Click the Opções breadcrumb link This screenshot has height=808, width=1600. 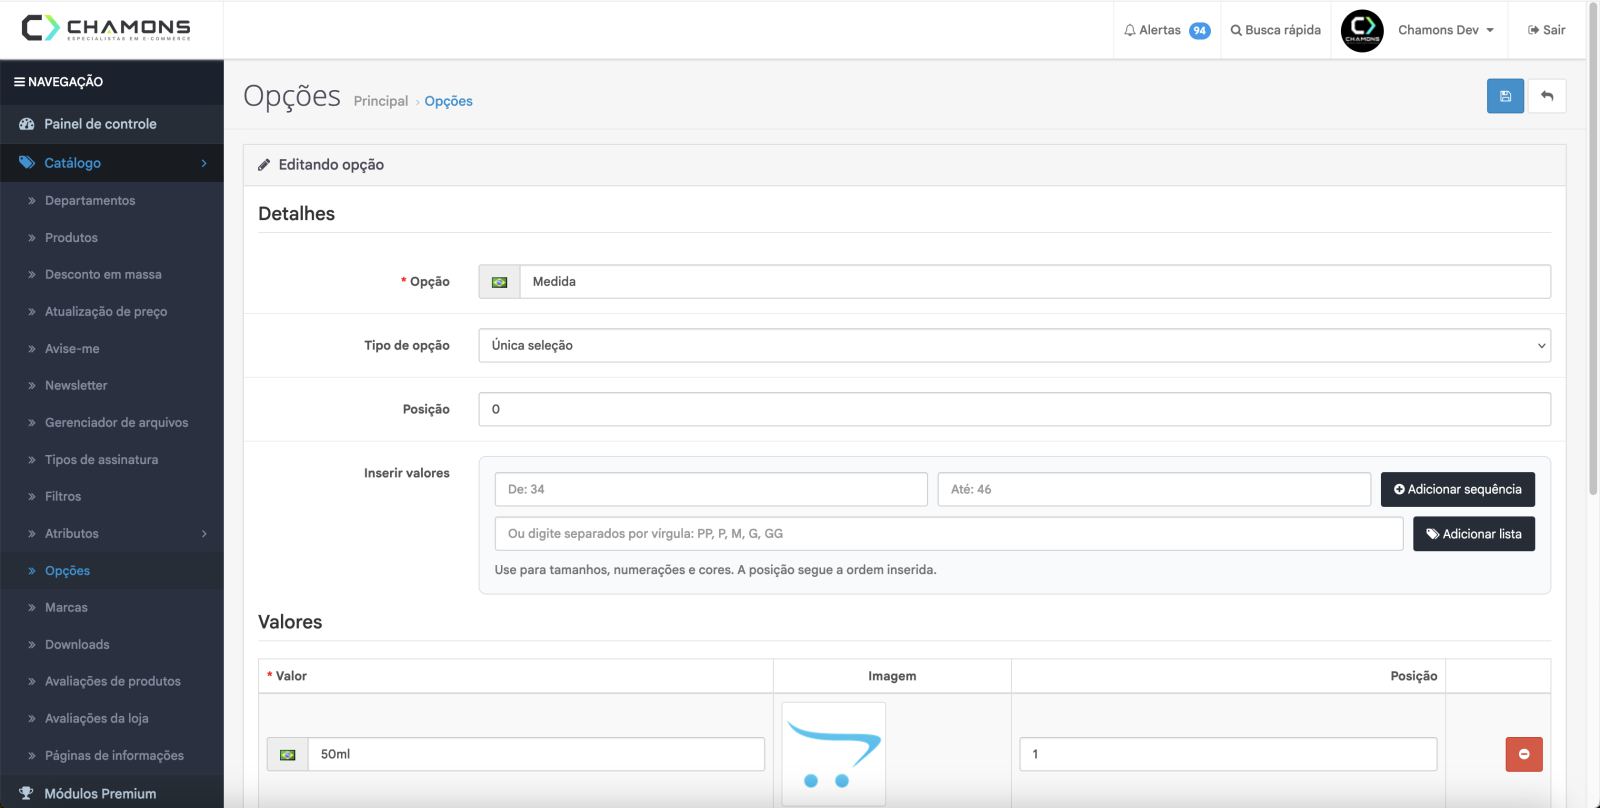[448, 101]
